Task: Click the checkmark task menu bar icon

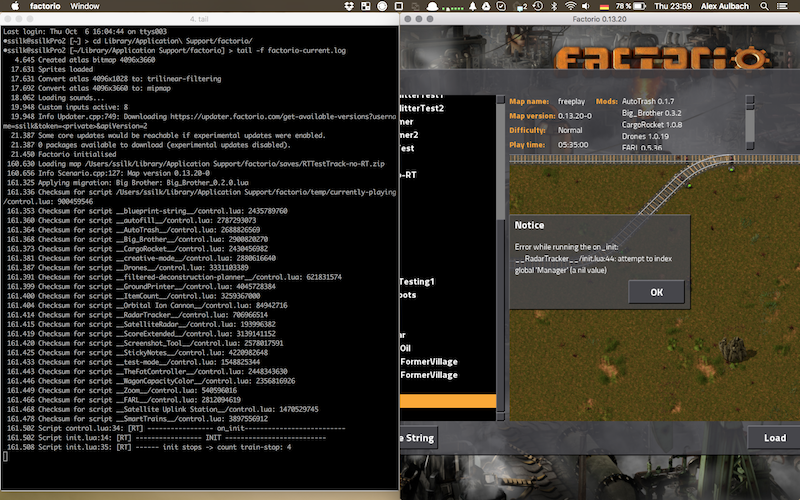Action: tap(501, 6)
